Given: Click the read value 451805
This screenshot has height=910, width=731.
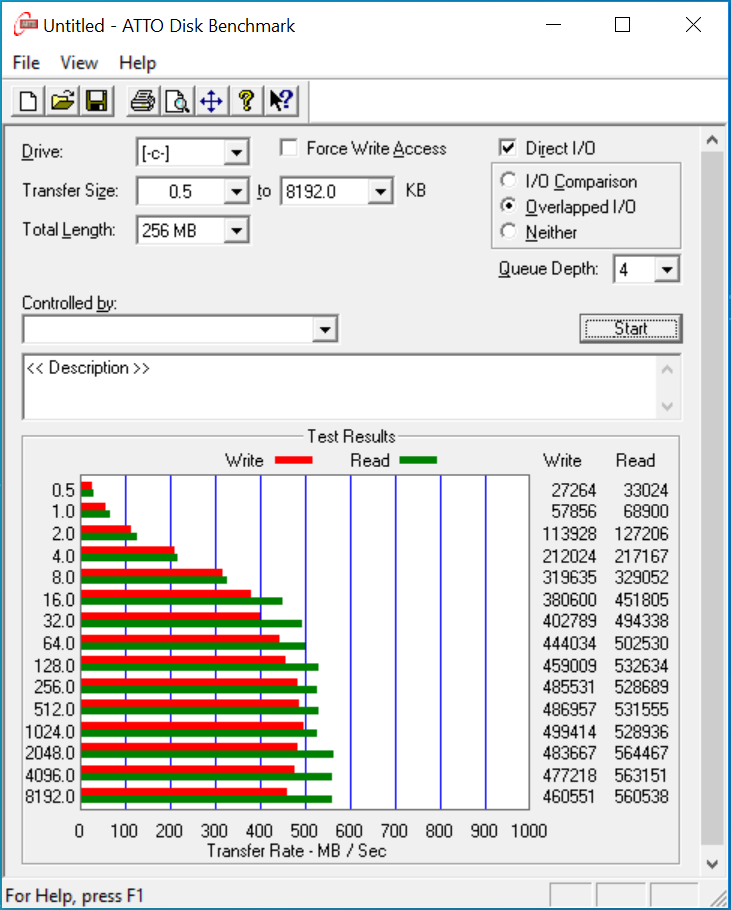Looking at the screenshot, I should click(641, 600).
